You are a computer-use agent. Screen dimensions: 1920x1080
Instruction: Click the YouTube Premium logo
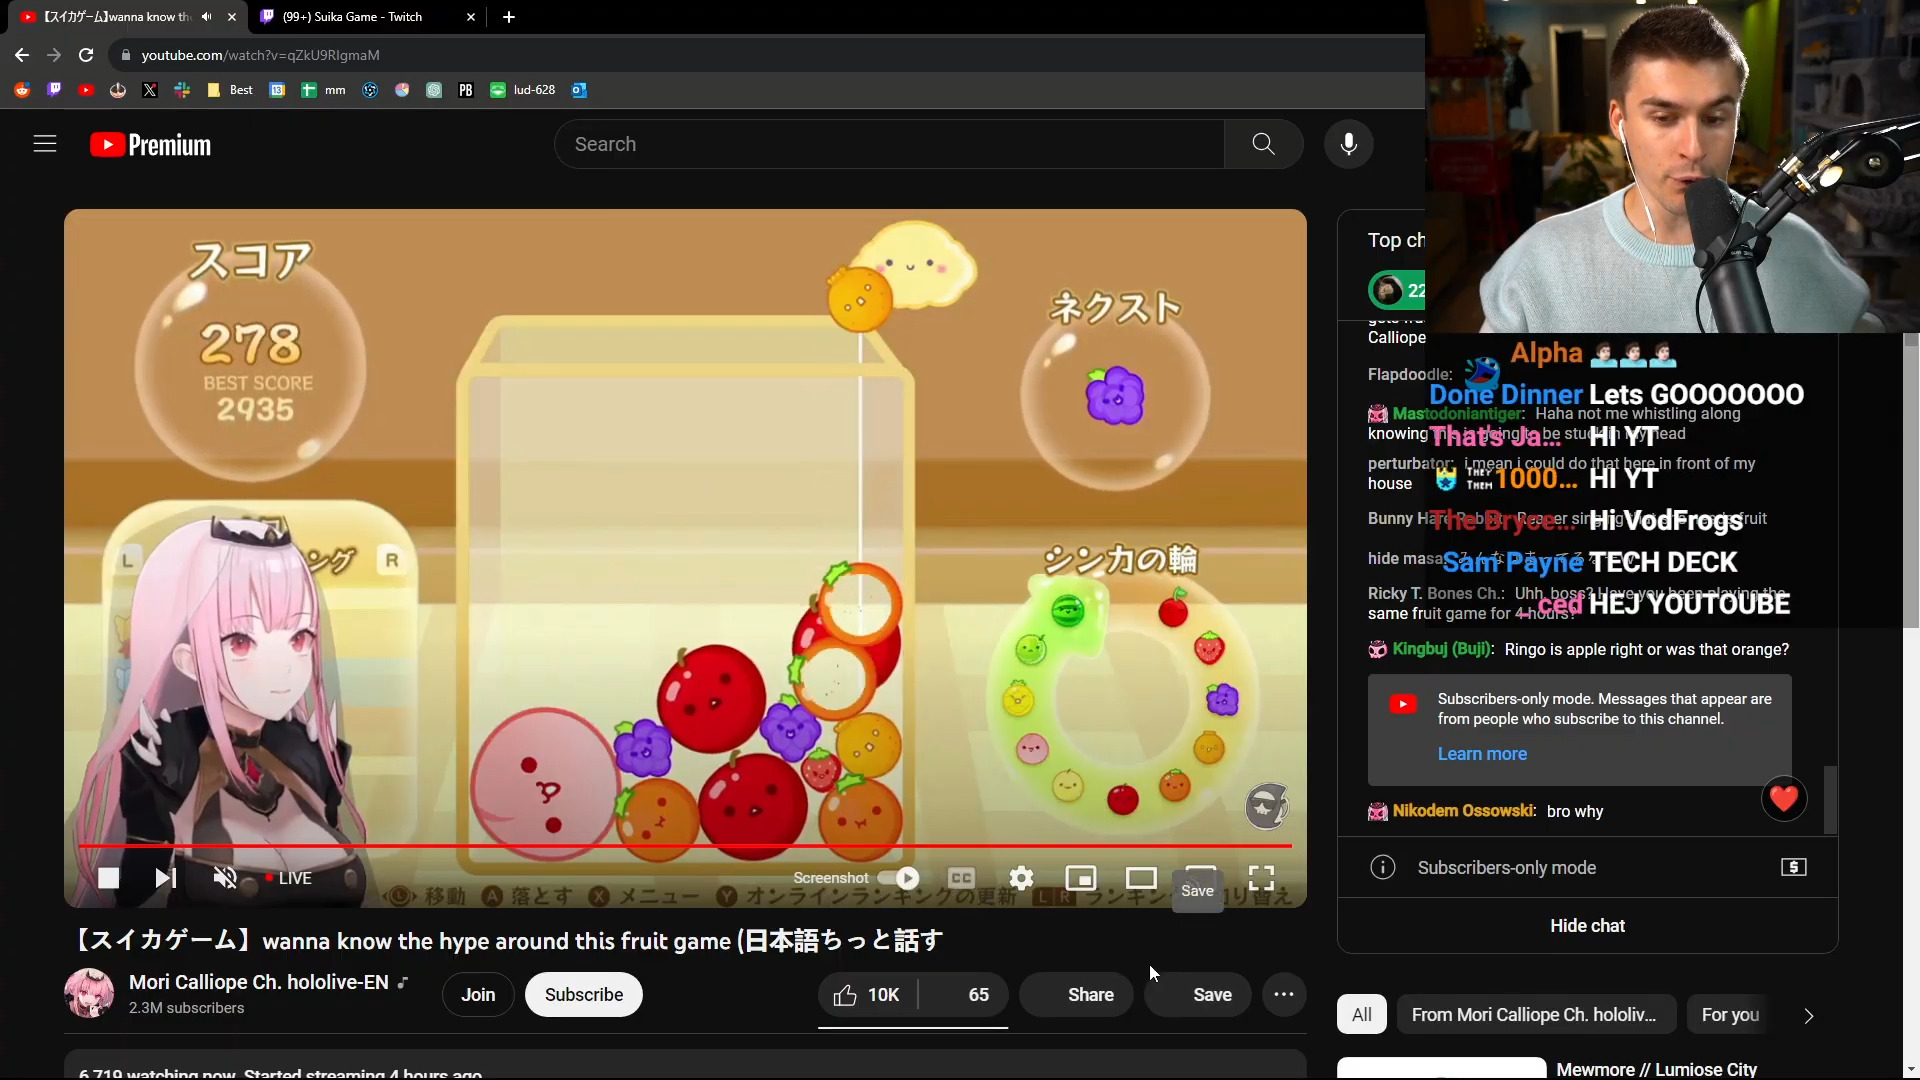point(151,145)
